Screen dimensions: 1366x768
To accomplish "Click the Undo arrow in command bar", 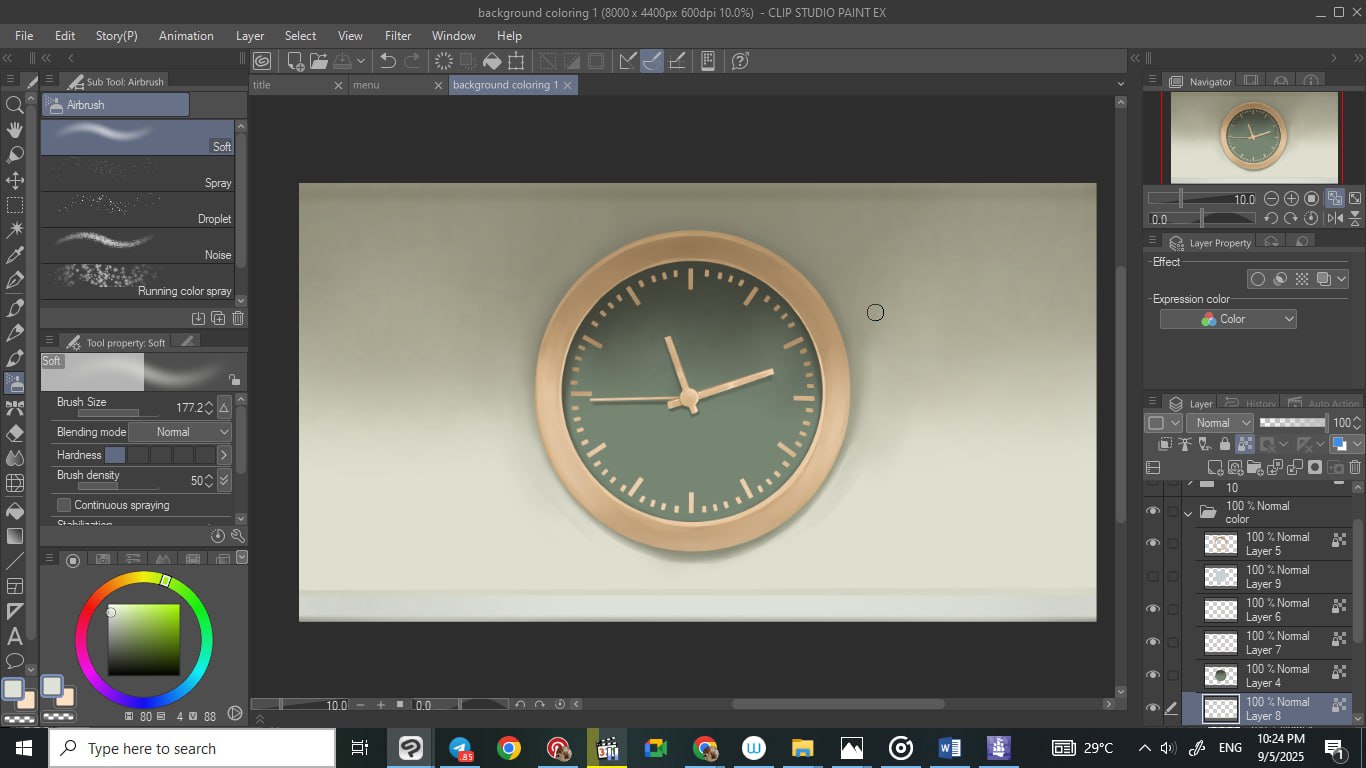I will pos(388,61).
